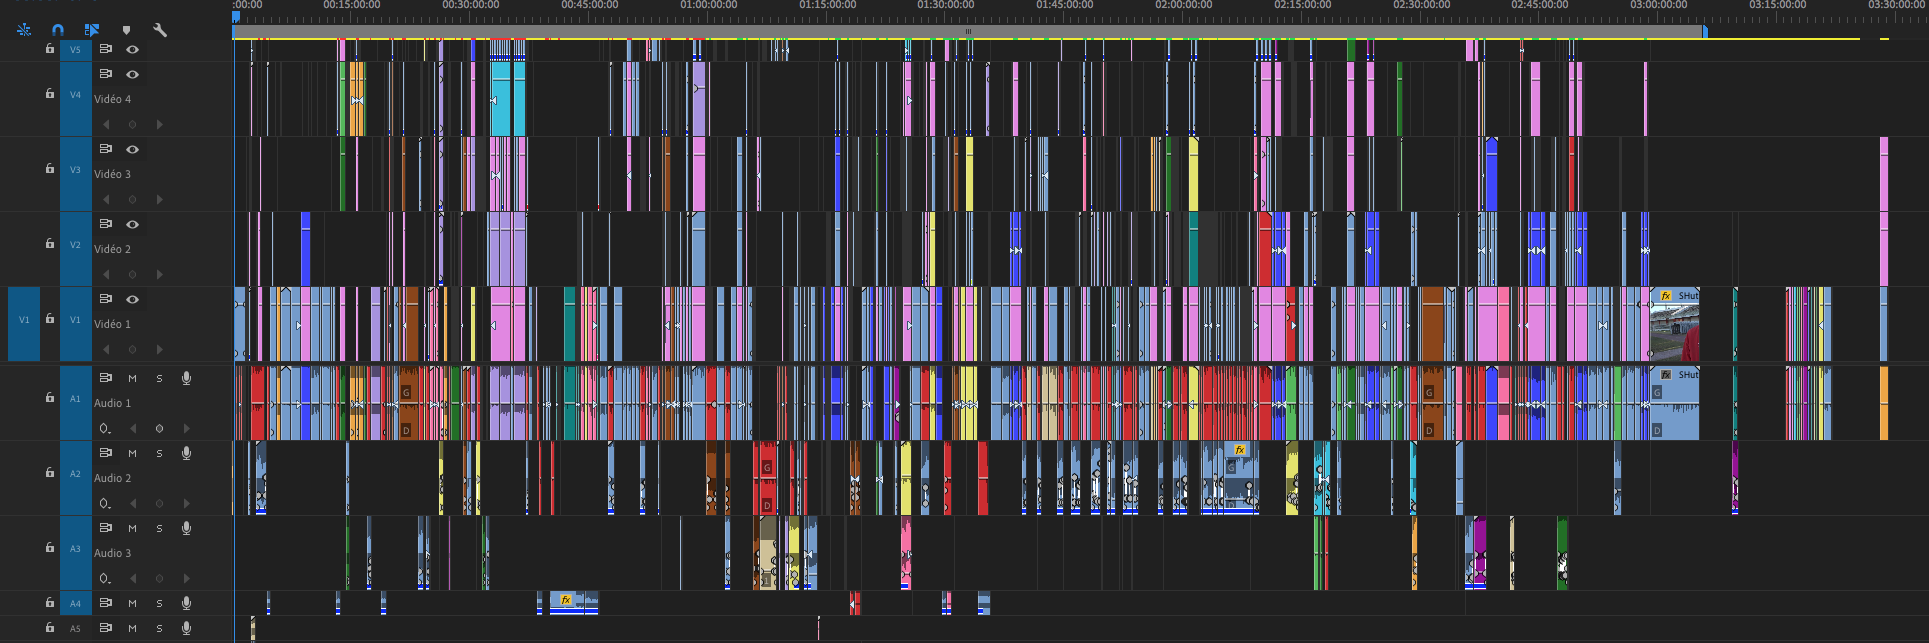Toggle sync lock on the A5 track
The width and height of the screenshot is (1929, 643).
point(105,628)
